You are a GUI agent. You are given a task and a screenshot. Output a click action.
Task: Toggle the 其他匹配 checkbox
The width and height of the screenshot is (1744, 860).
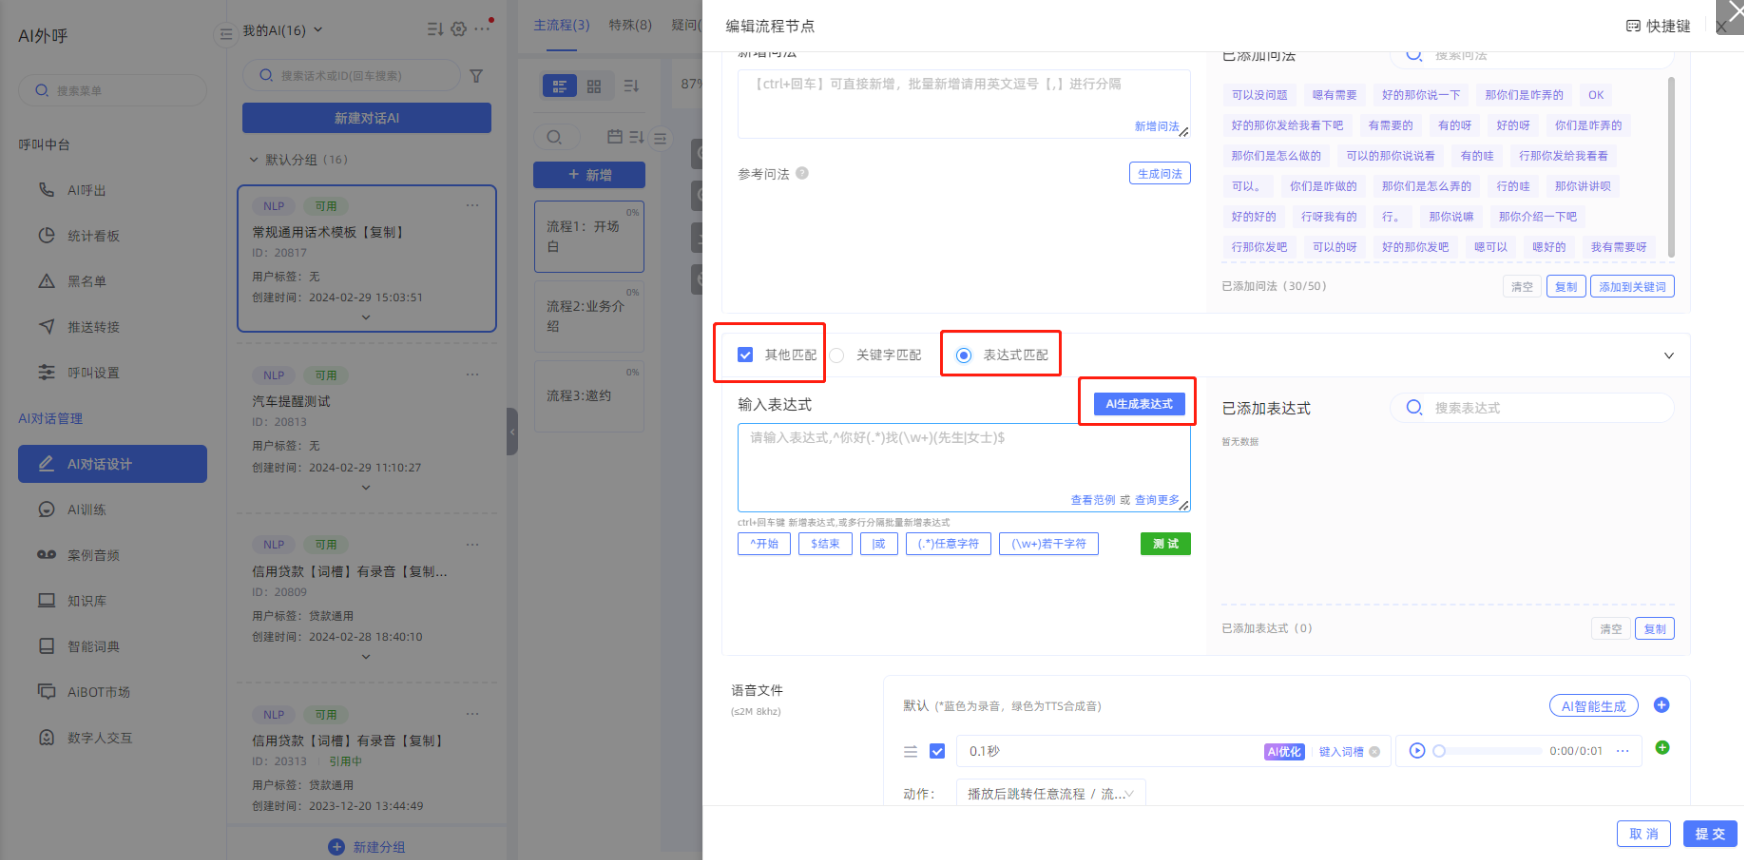pos(745,355)
